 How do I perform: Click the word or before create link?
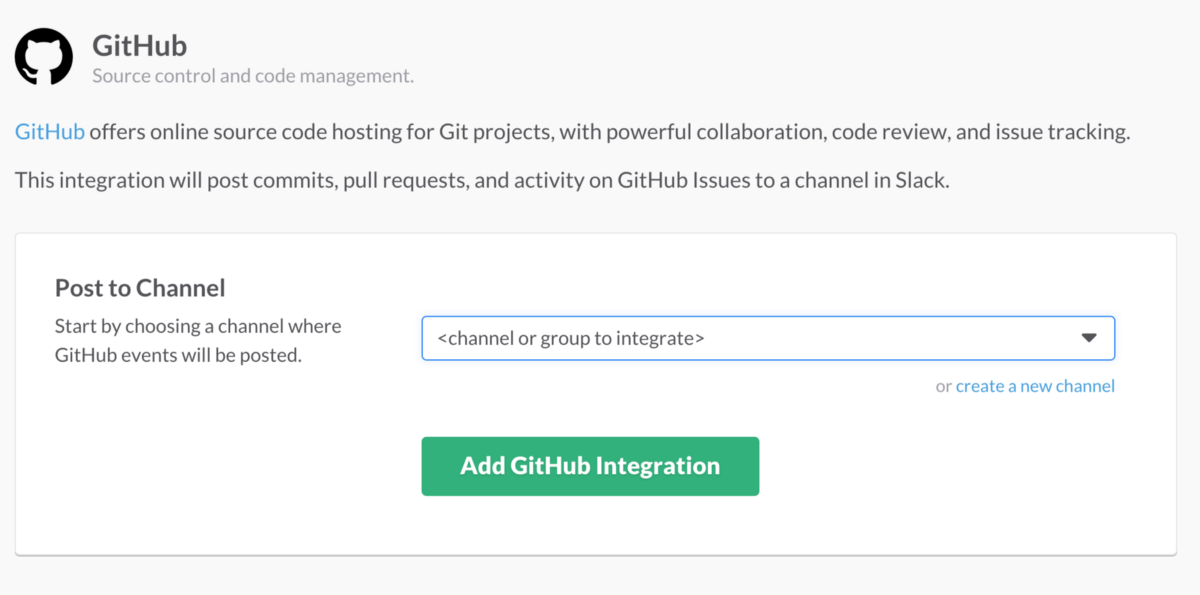coord(943,386)
